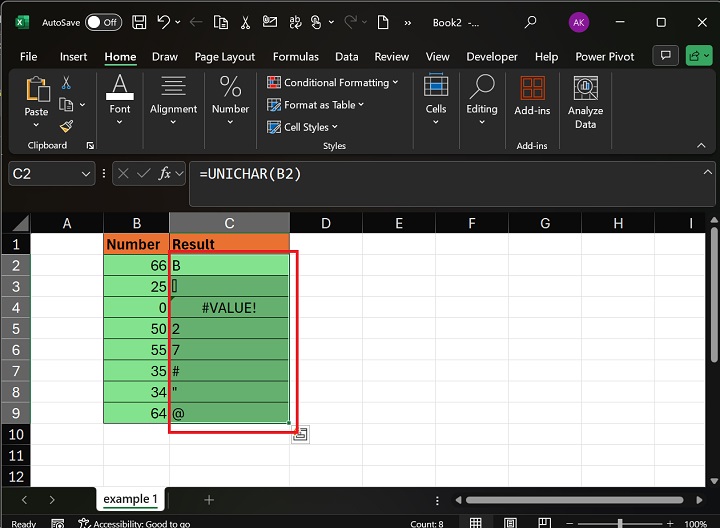
Task: Click the Cut scissors icon
Action: pyautogui.click(x=66, y=83)
